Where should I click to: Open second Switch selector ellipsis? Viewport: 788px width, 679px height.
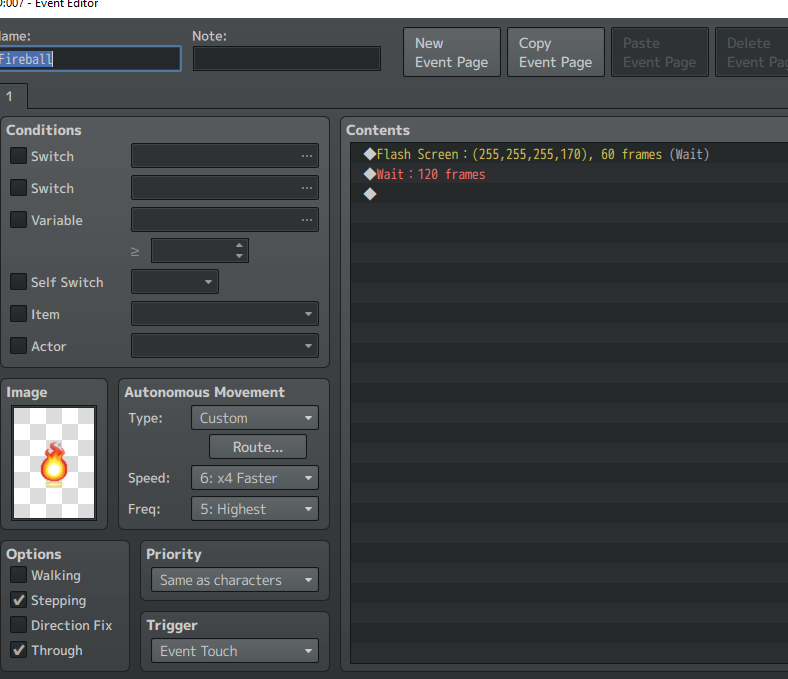(x=307, y=188)
